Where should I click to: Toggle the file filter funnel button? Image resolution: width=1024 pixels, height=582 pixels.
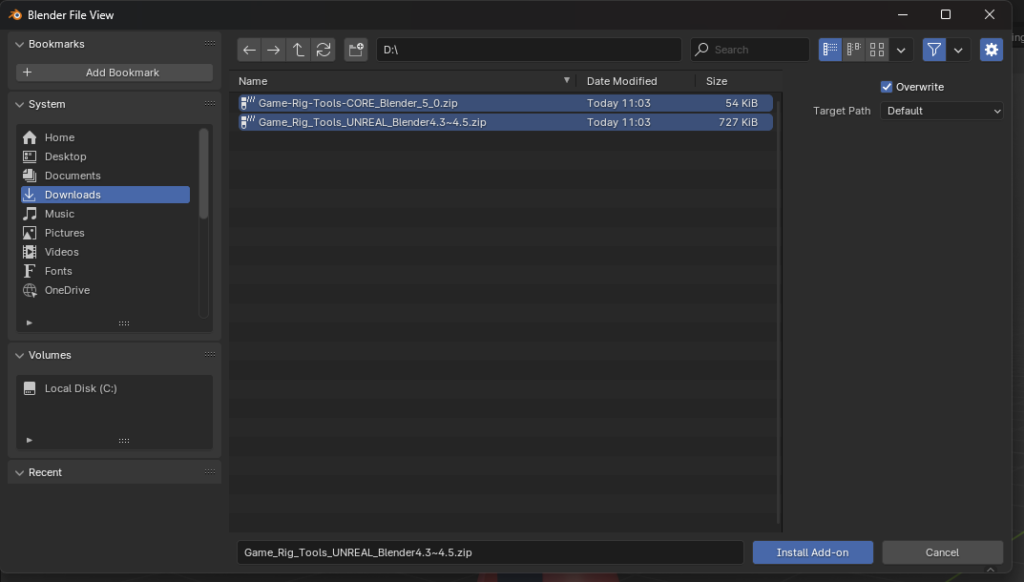[934, 50]
